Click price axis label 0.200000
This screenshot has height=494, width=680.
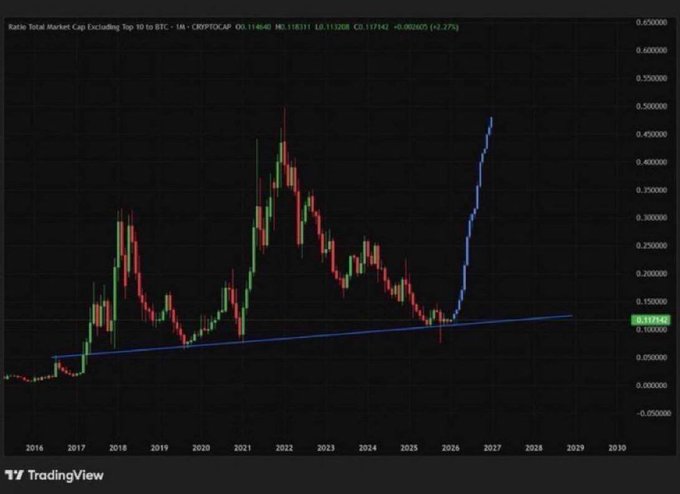tap(651, 274)
